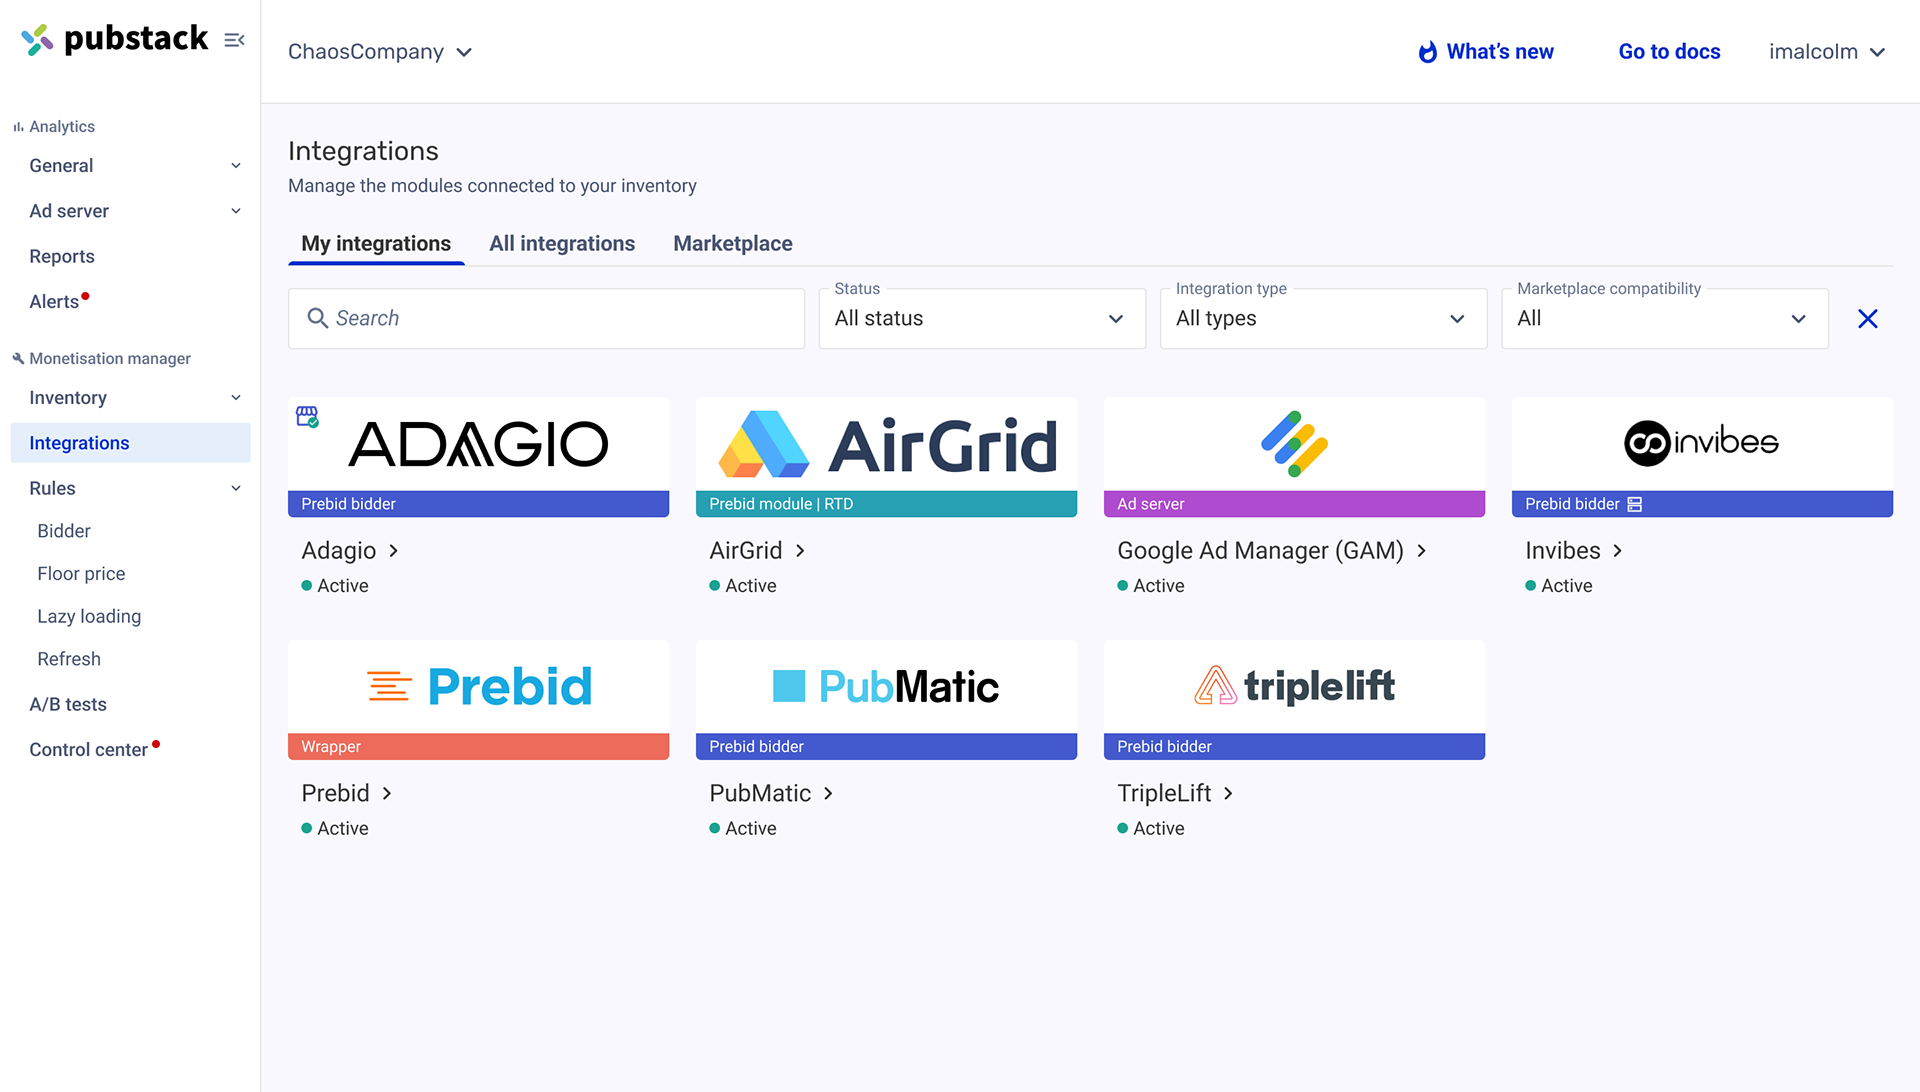Open the imalcolm user menu
This screenshot has height=1092, width=1920.
tap(1827, 52)
